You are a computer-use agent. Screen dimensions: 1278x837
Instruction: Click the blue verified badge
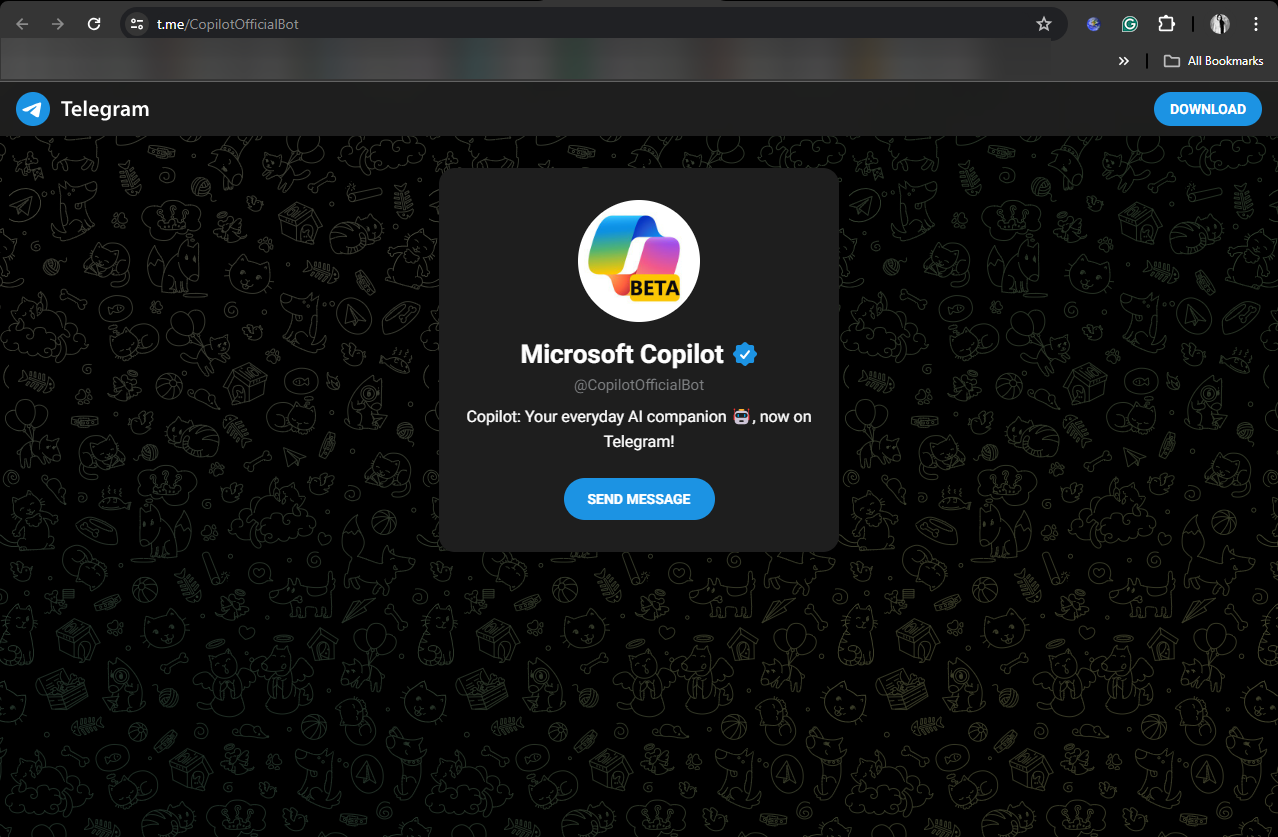pyautogui.click(x=745, y=354)
